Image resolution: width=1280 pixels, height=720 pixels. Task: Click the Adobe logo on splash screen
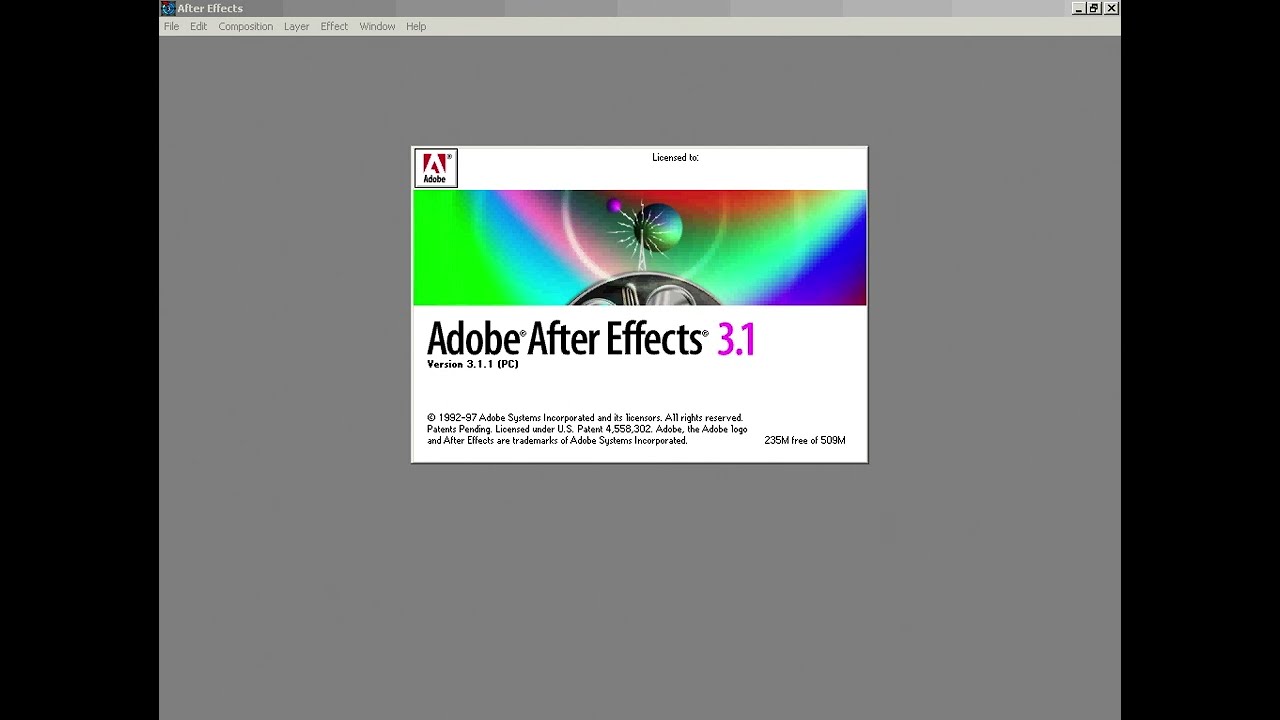[x=436, y=168]
